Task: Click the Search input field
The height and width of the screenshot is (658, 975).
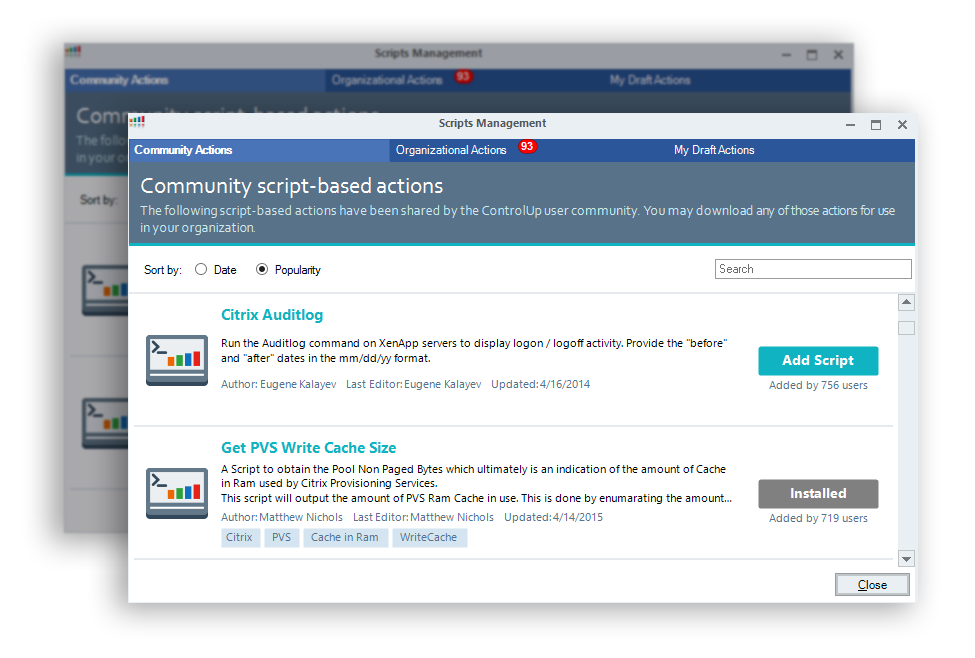Action: (x=813, y=269)
